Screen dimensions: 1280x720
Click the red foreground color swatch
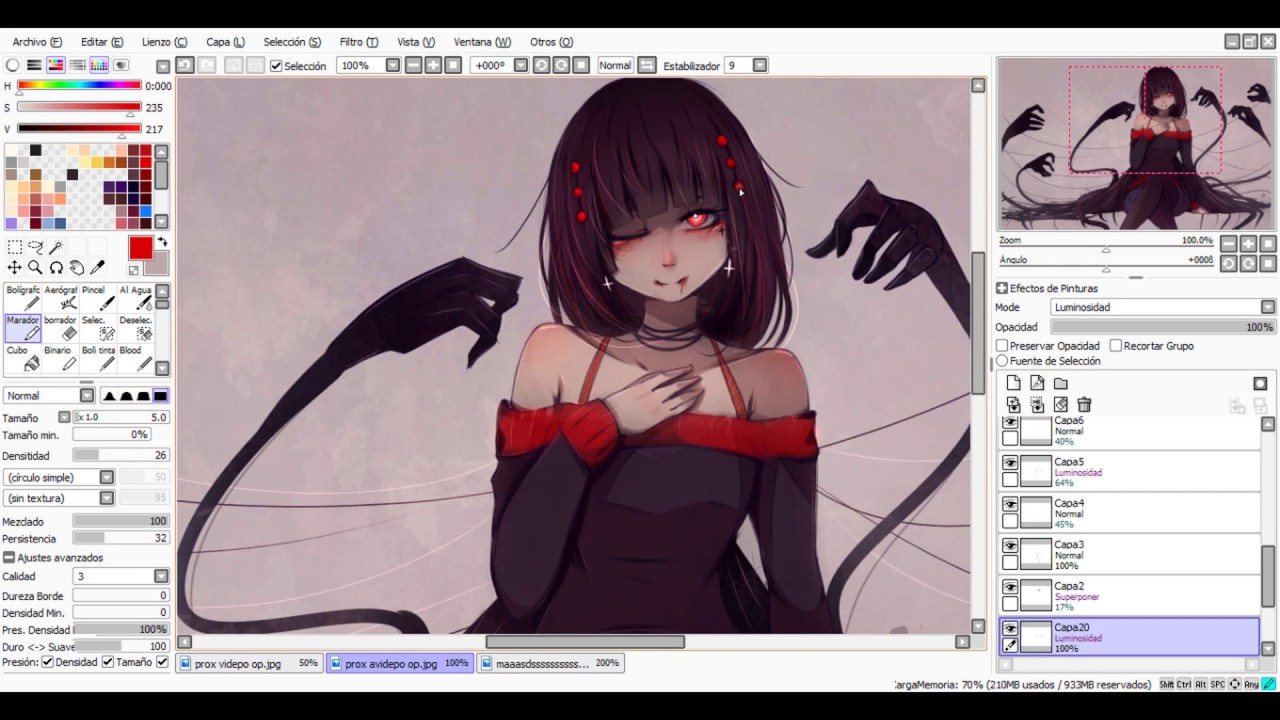(x=140, y=249)
